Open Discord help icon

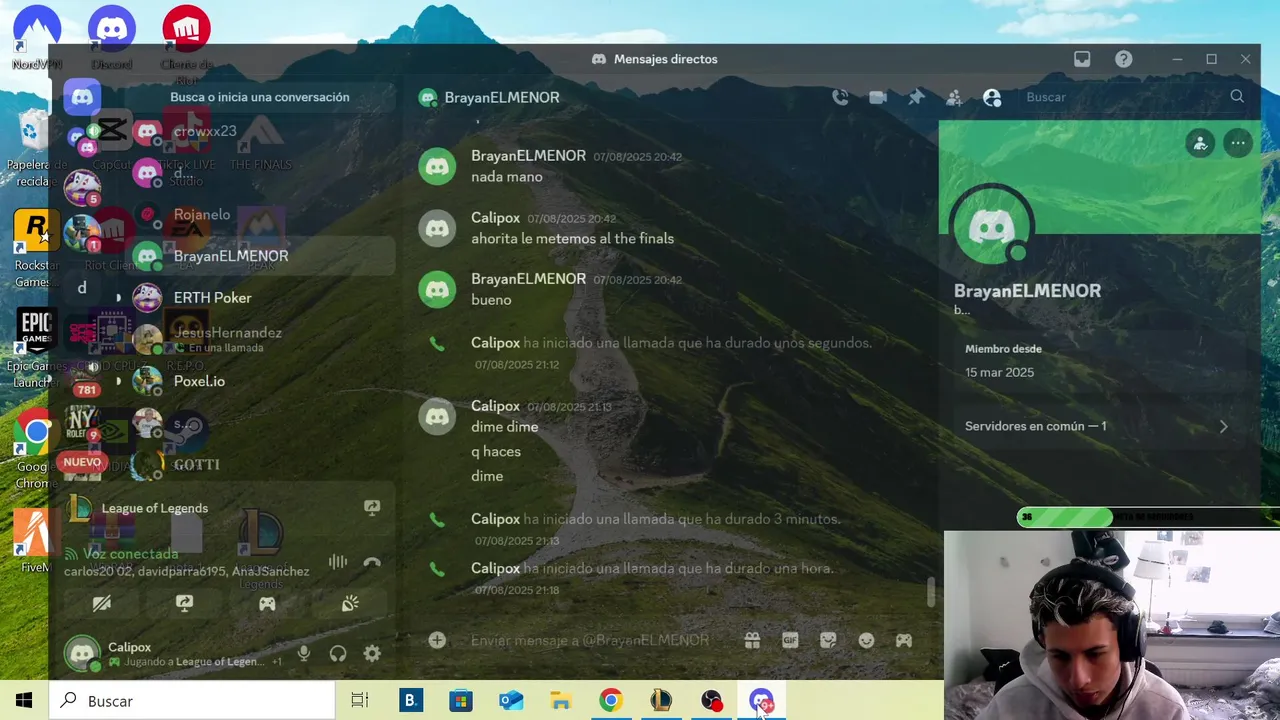click(1124, 59)
